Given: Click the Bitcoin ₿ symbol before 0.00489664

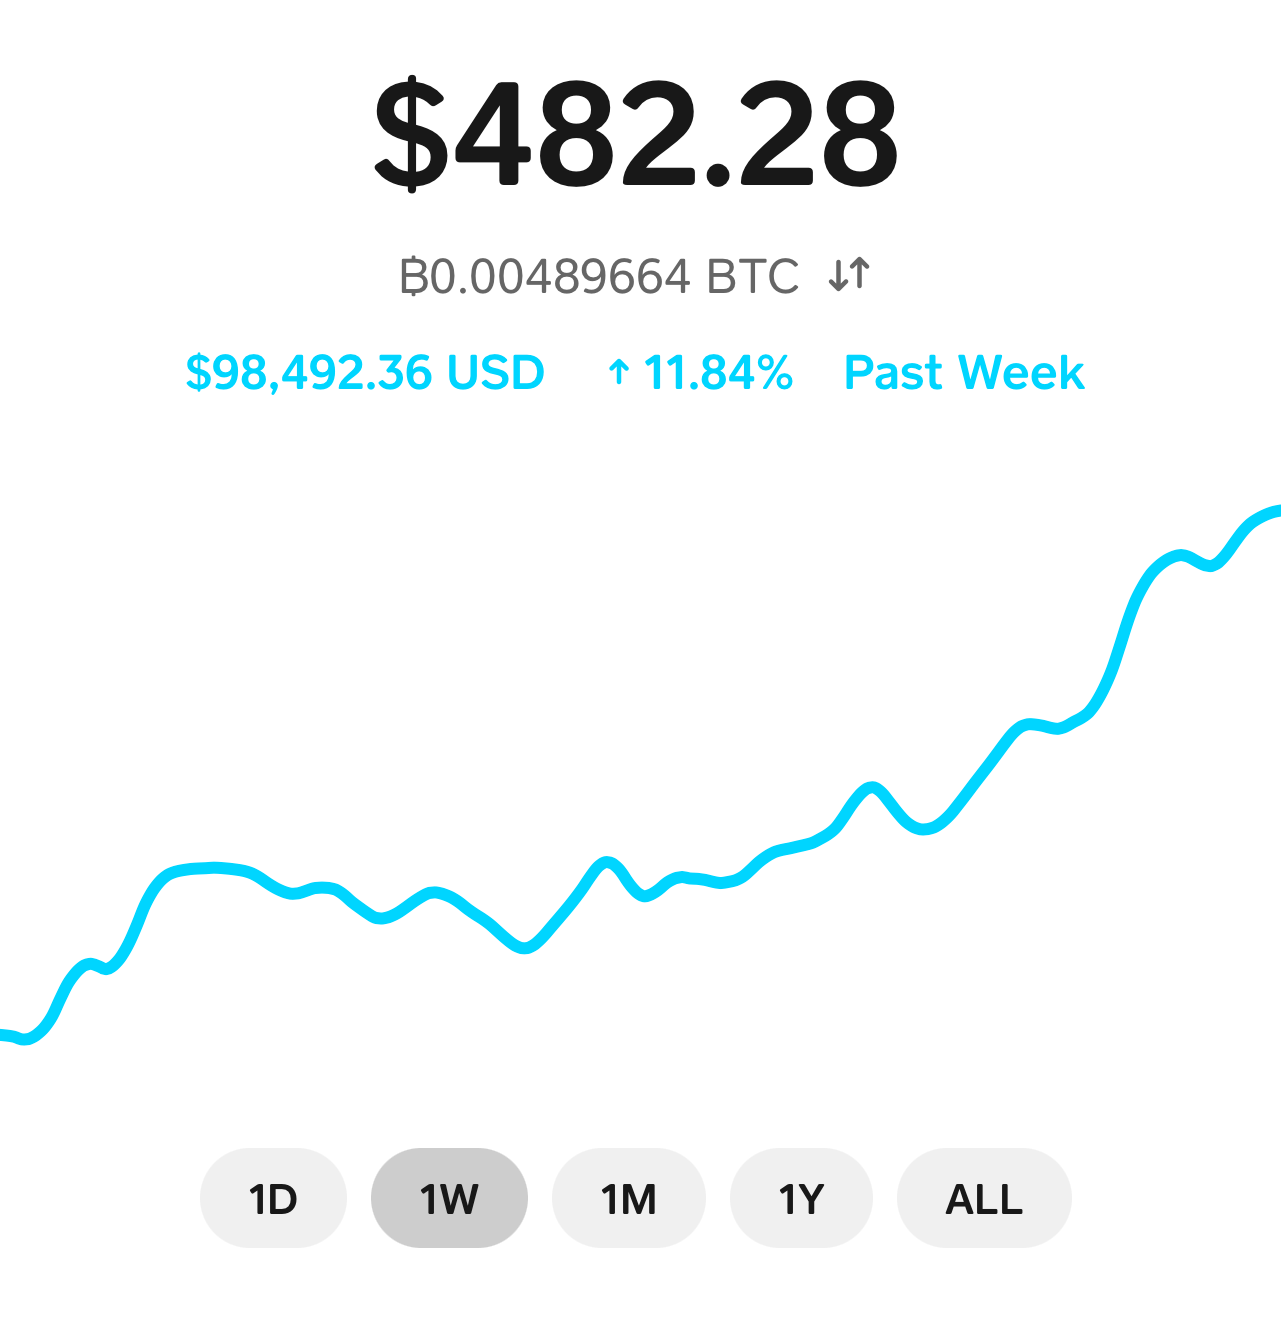Looking at the screenshot, I should (x=414, y=277).
